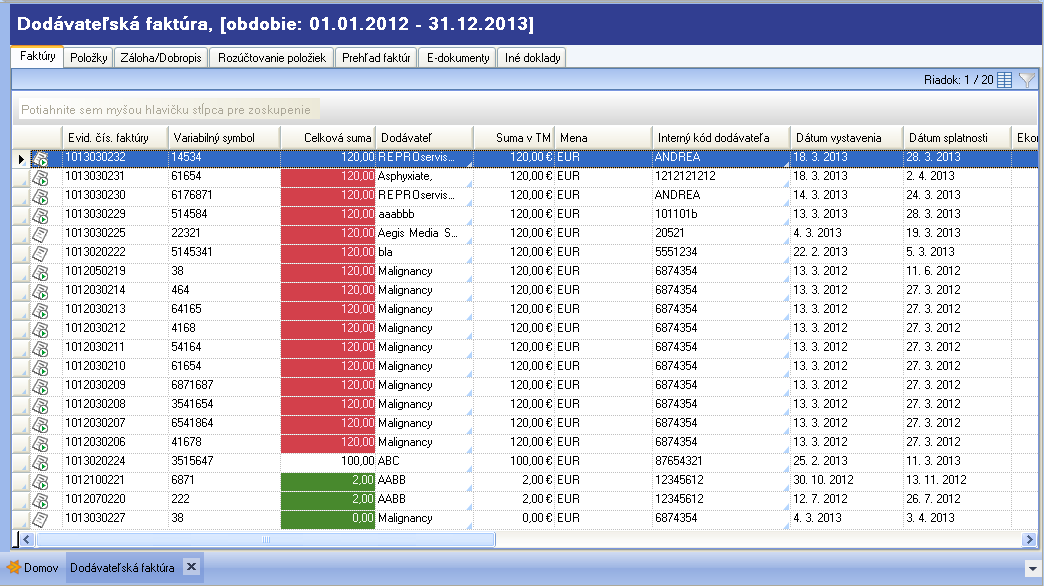Open the tab list dropdown arrow at bottom right
This screenshot has height=586, width=1044.
[1031, 569]
